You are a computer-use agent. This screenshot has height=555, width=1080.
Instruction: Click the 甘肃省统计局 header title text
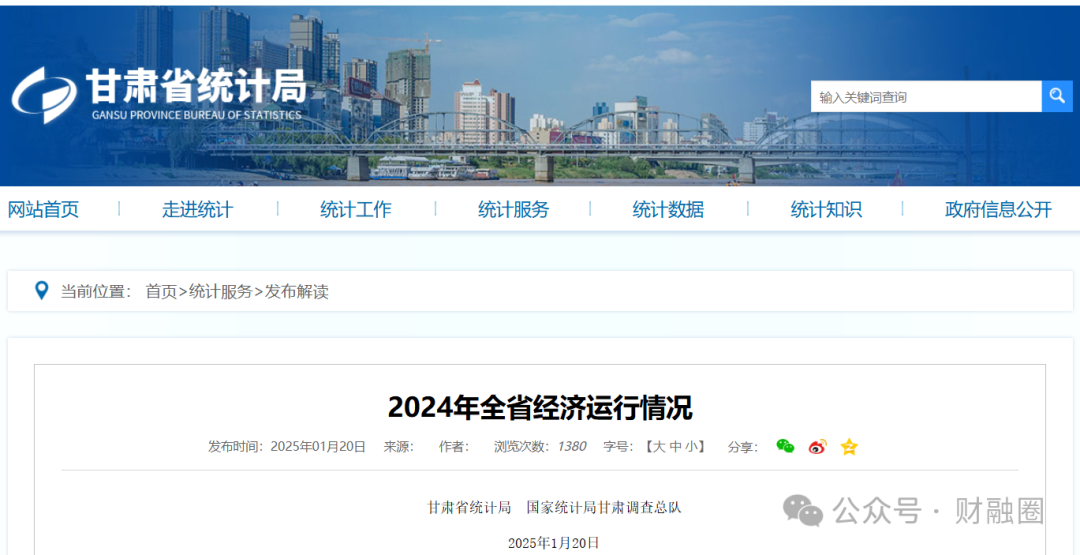[196, 87]
